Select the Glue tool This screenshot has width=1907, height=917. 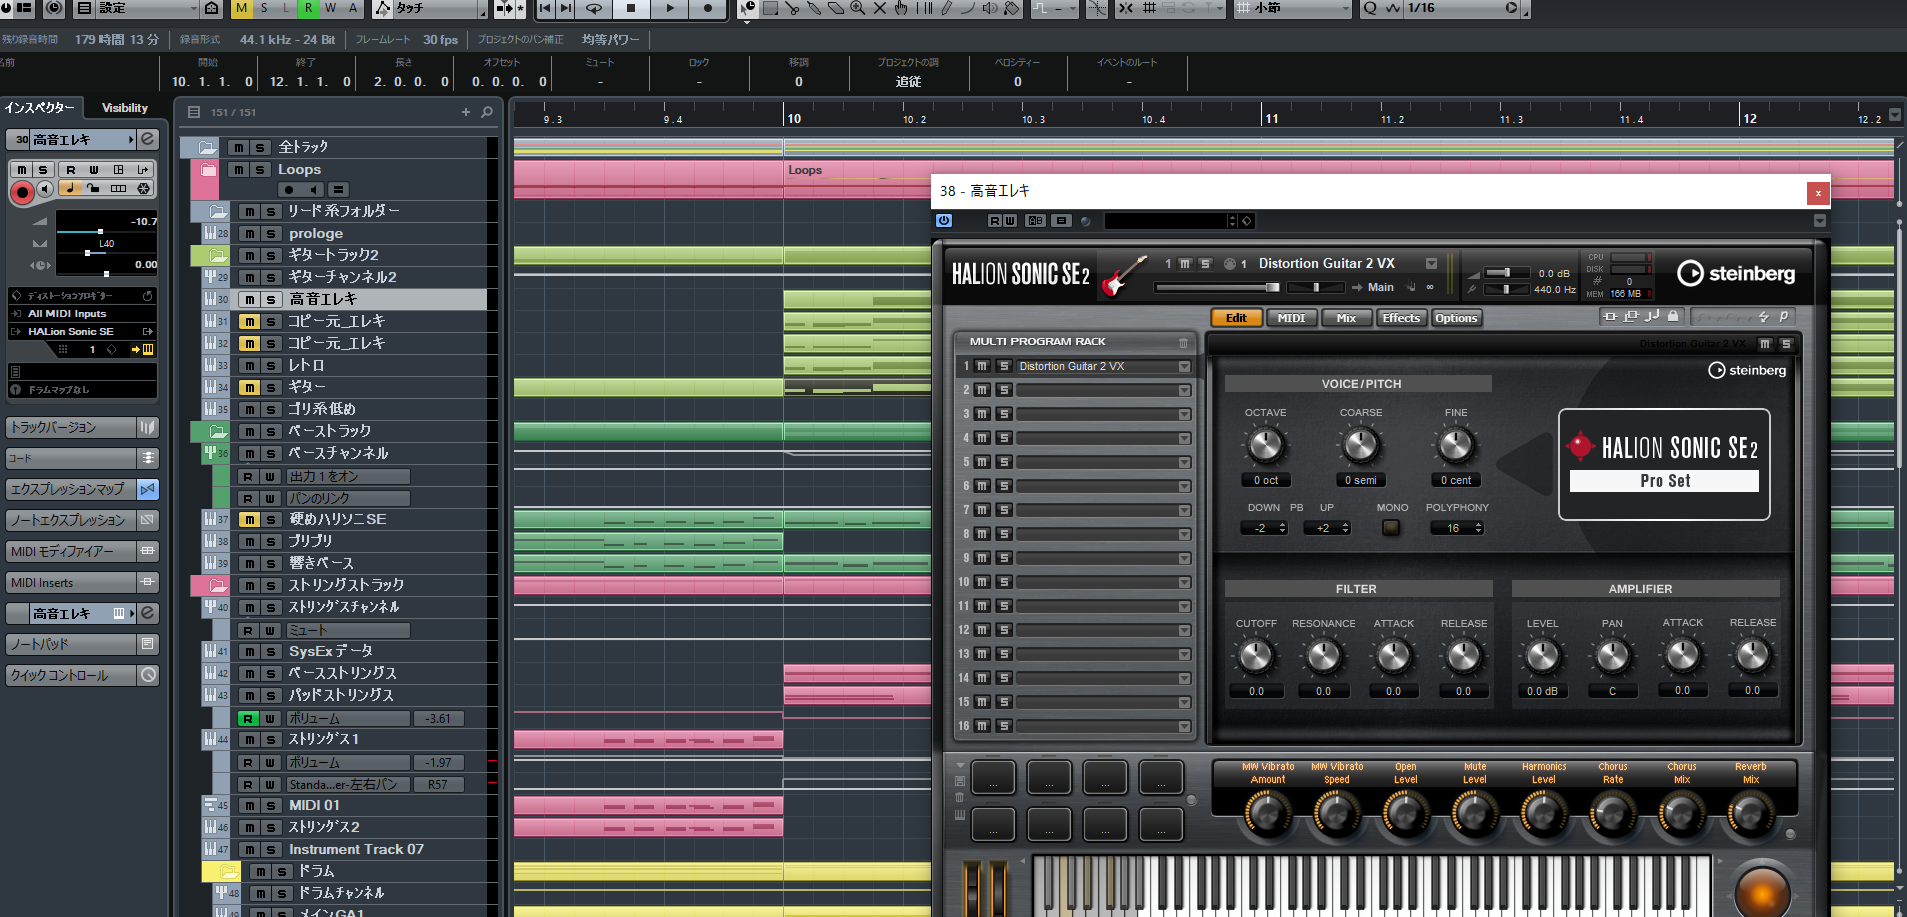(x=814, y=9)
